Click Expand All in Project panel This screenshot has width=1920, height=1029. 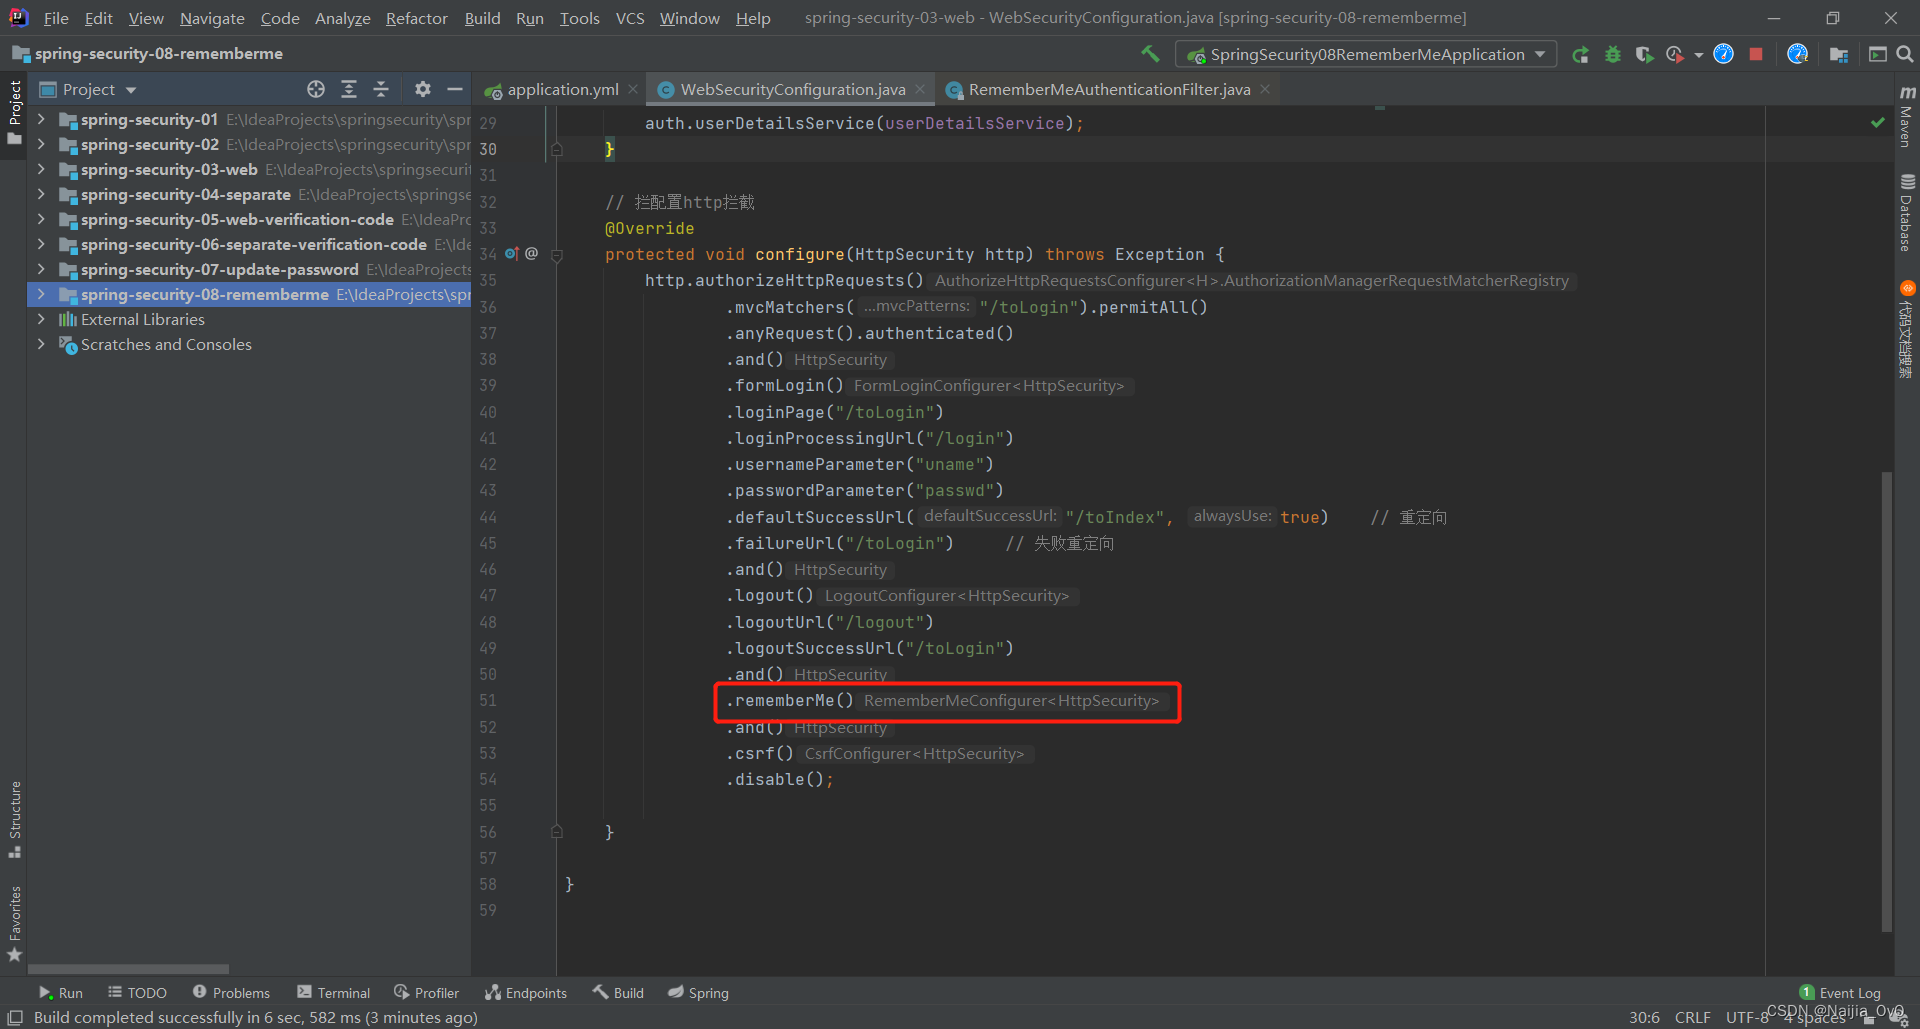point(348,89)
